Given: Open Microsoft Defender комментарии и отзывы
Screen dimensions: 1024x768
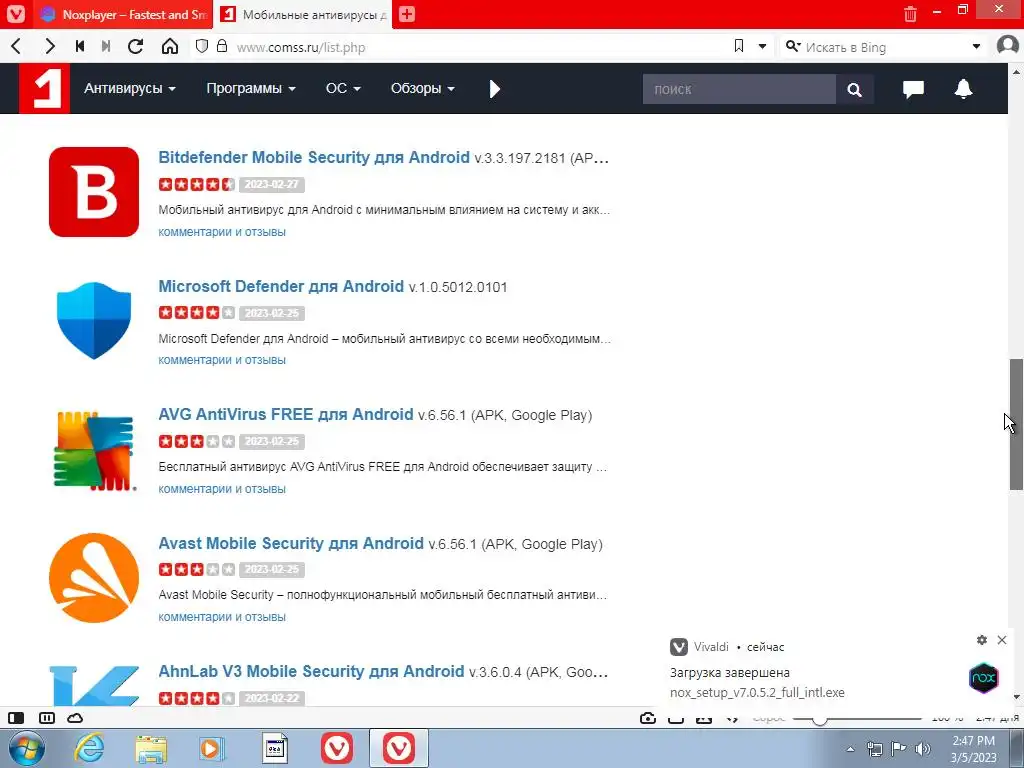Looking at the screenshot, I should (222, 360).
